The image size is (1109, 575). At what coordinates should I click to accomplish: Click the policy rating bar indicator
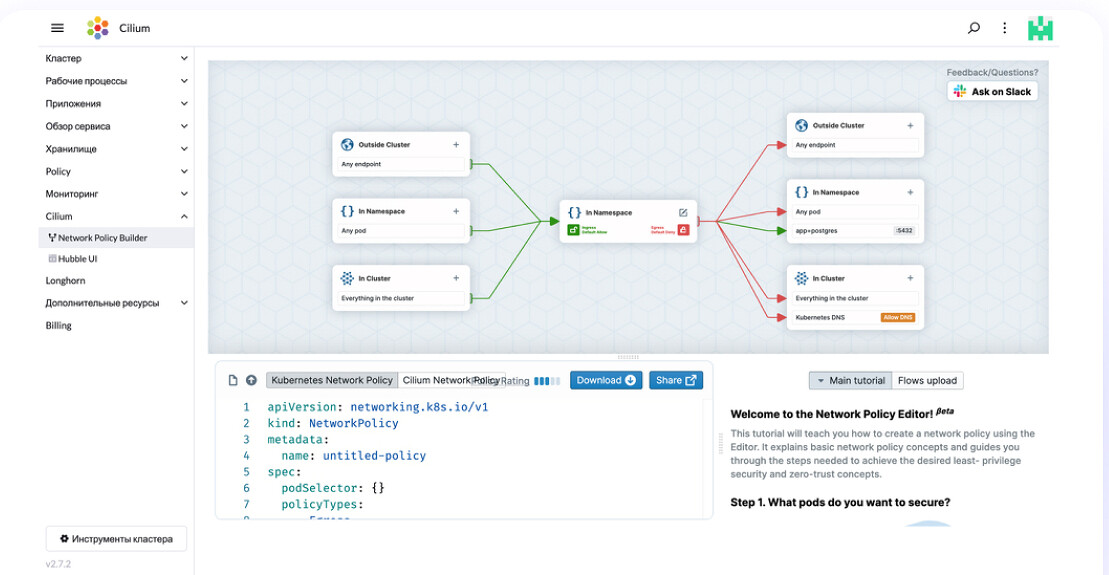547,380
